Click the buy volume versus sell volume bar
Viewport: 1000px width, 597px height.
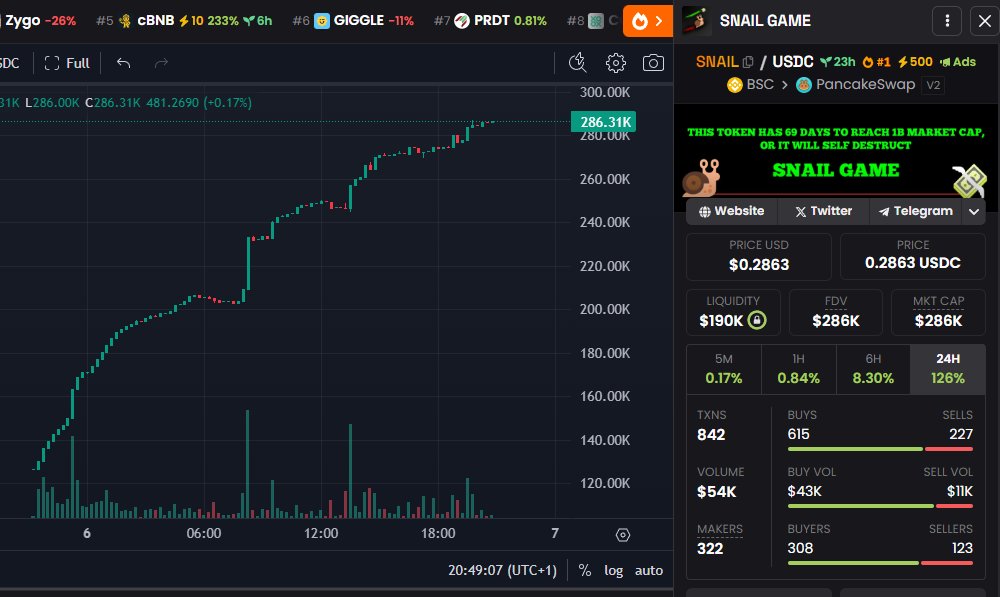[x=880, y=506]
